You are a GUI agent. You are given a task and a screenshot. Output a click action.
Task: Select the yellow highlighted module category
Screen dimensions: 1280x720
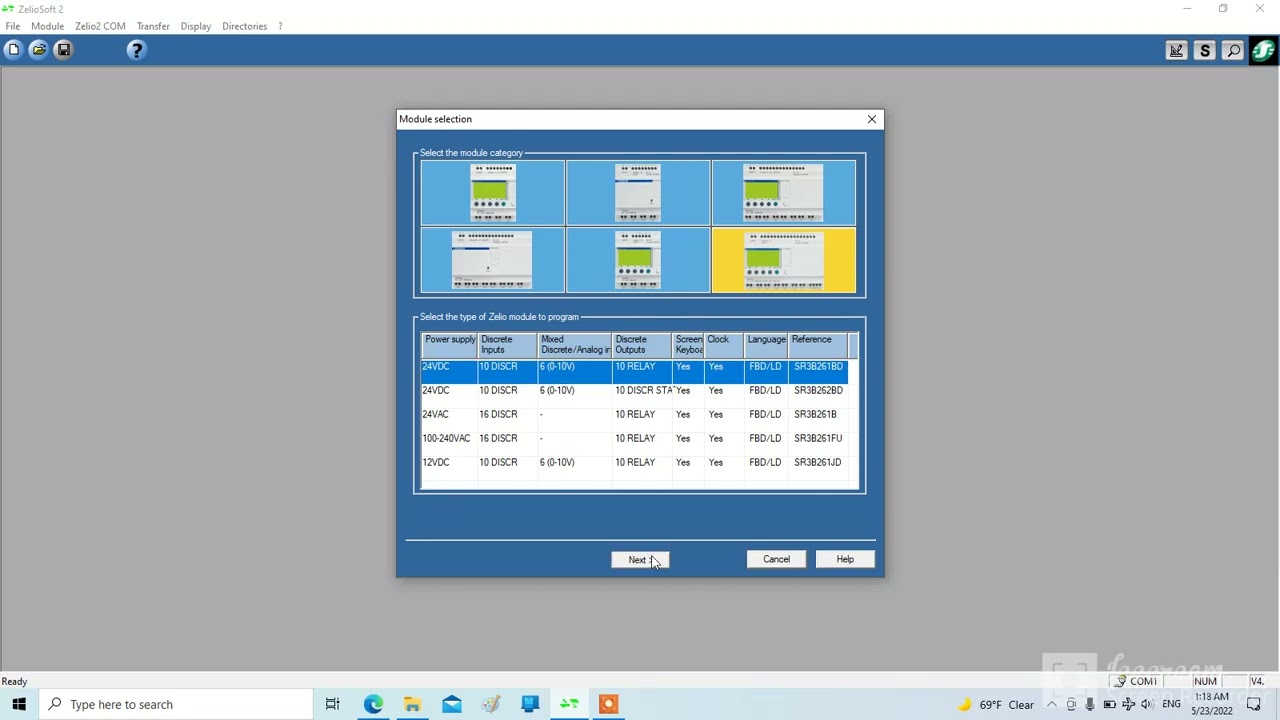tap(784, 260)
